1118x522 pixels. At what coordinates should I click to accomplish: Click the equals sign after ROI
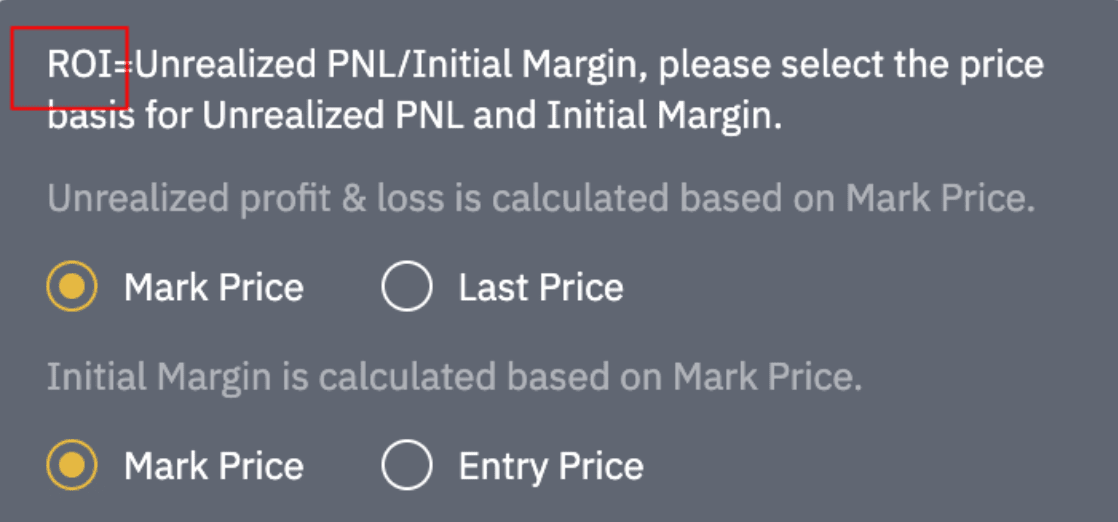pos(123,67)
